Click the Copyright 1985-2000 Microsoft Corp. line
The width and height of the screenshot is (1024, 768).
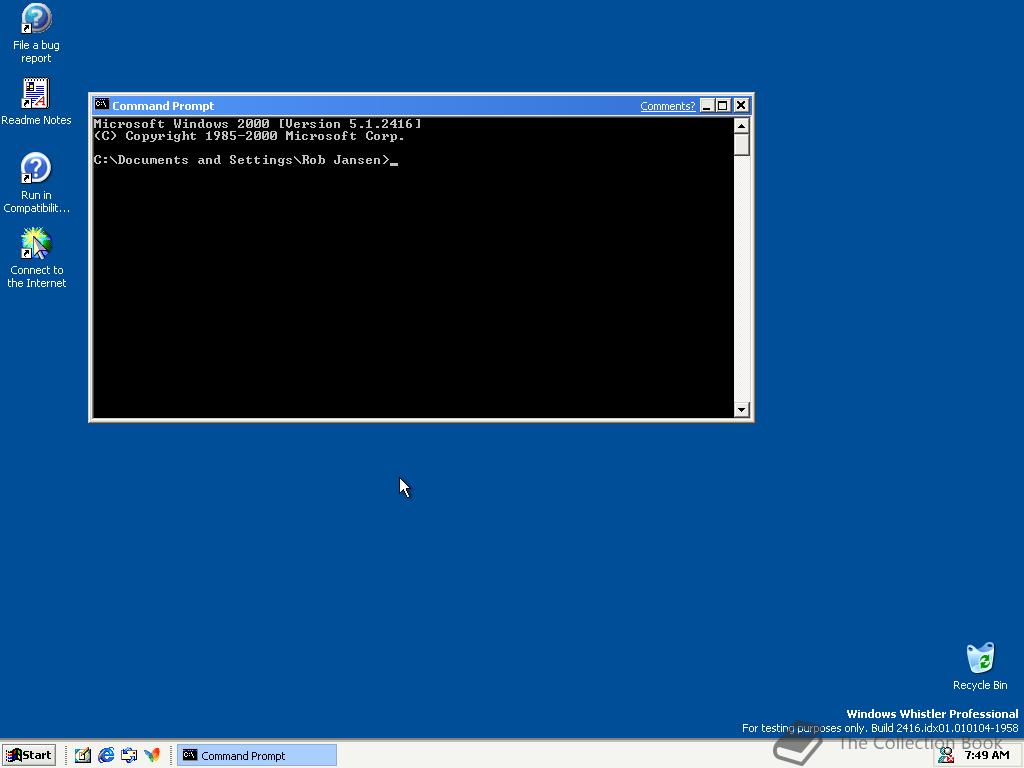point(249,136)
